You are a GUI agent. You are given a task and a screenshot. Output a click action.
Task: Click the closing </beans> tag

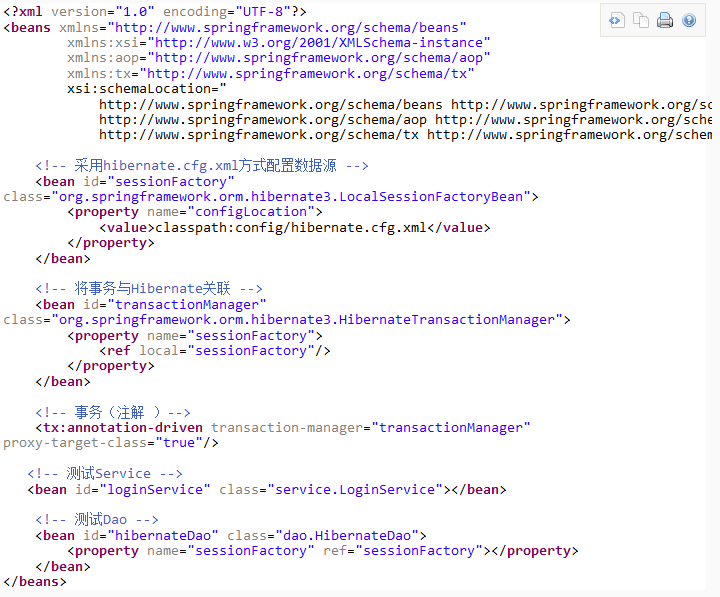point(35,581)
